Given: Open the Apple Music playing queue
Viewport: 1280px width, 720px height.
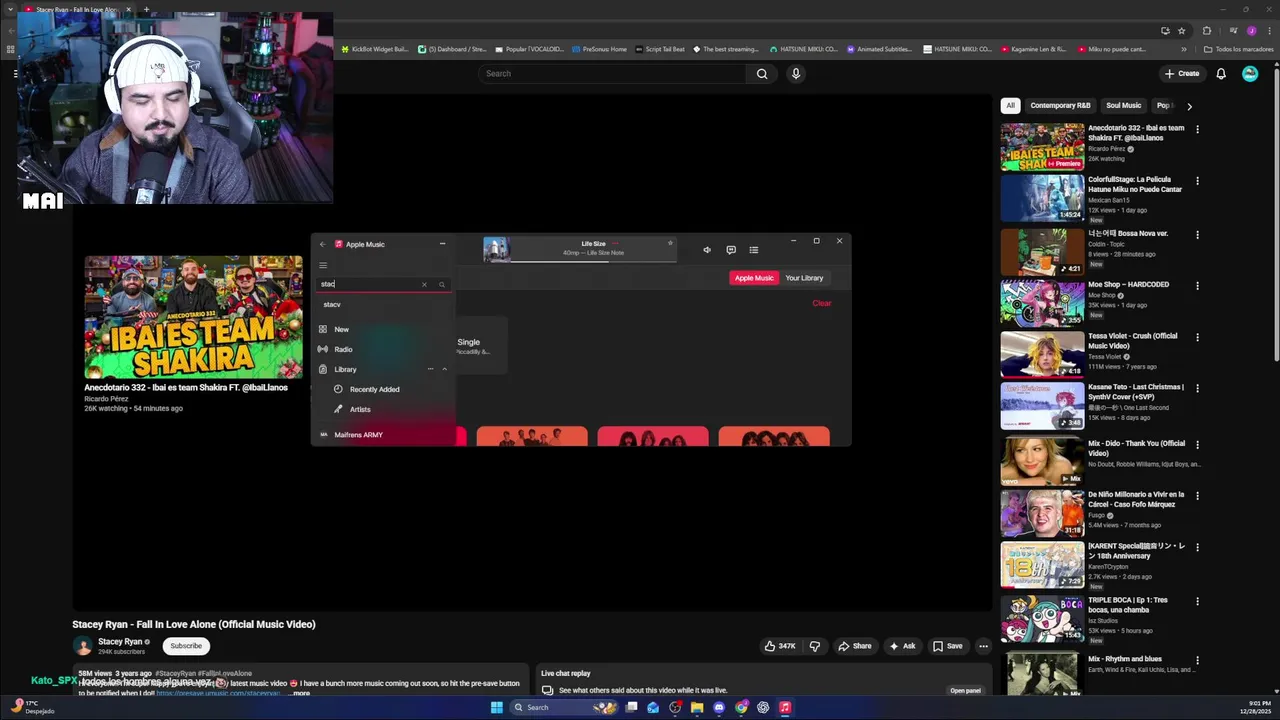Looking at the screenshot, I should pos(754,250).
